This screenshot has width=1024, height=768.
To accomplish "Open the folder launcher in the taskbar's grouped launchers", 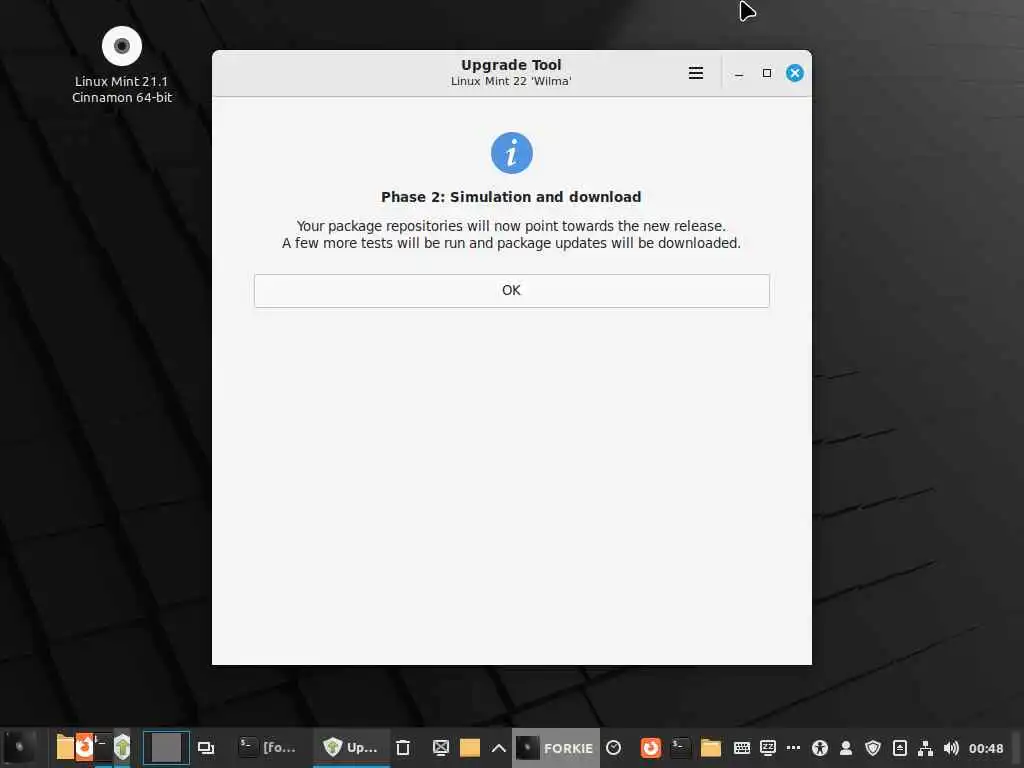I will pyautogui.click(x=64, y=747).
